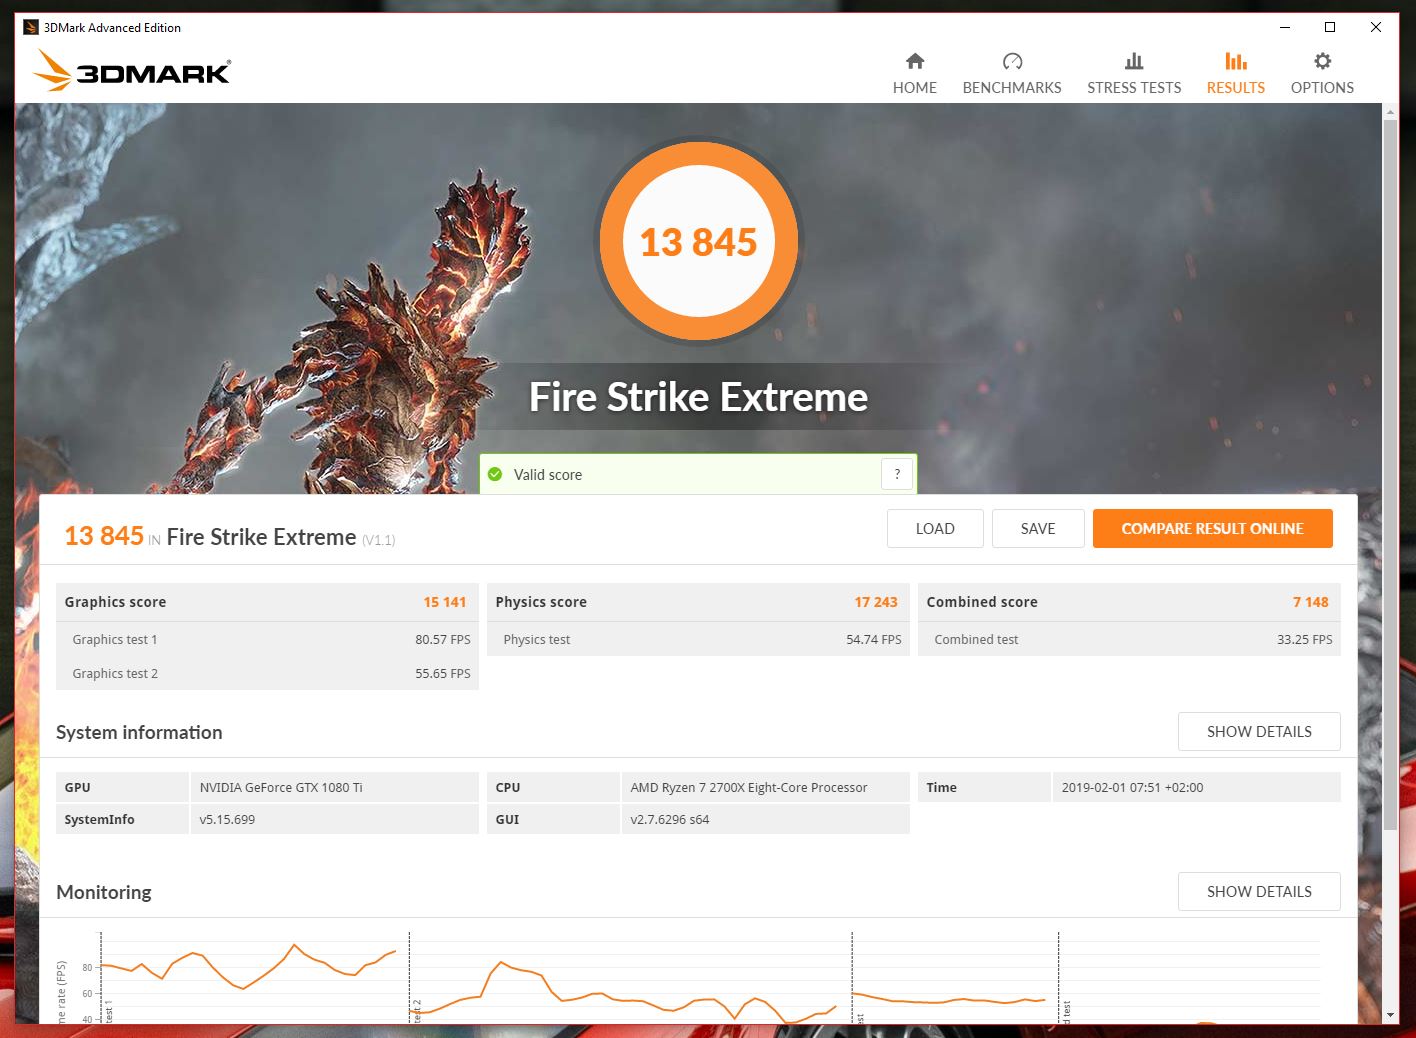Click the Physics score value 17 243

(876, 602)
